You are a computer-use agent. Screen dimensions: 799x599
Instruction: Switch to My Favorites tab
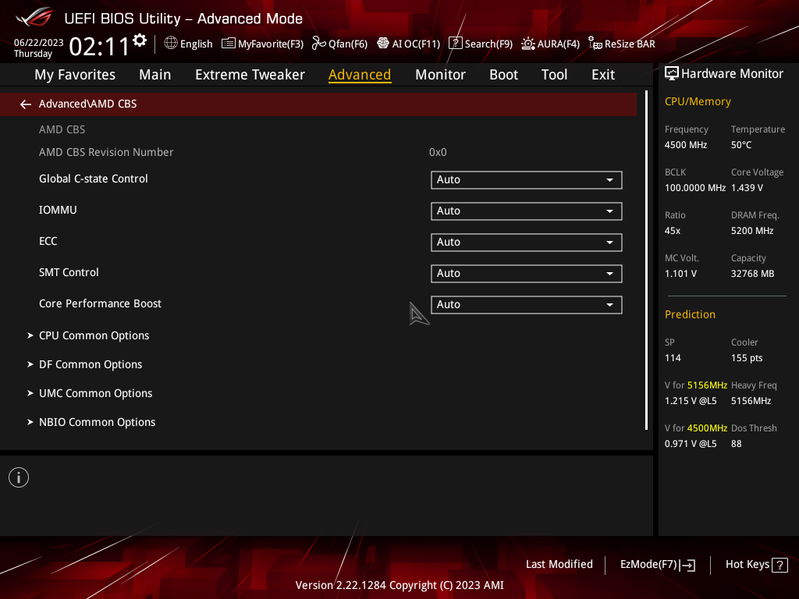pos(75,75)
